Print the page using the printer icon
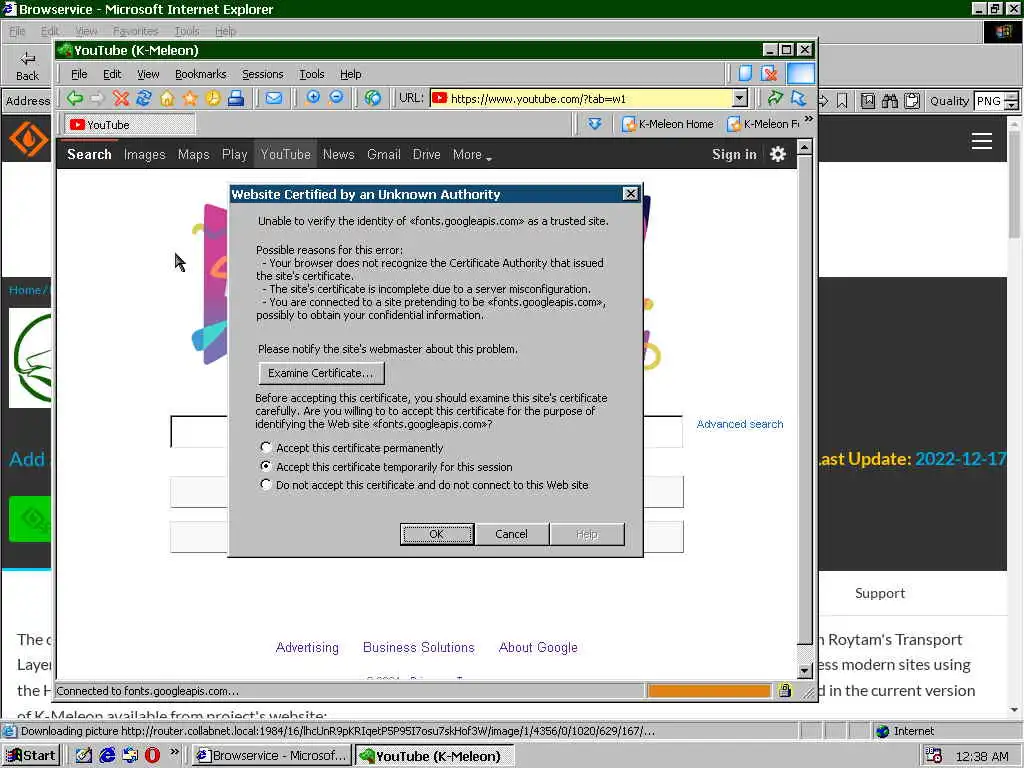The image size is (1024, 768). pos(236,99)
